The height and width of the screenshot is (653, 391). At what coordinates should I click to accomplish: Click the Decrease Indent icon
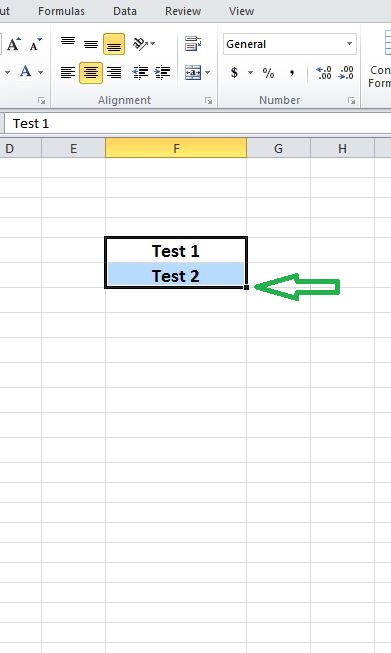140,72
